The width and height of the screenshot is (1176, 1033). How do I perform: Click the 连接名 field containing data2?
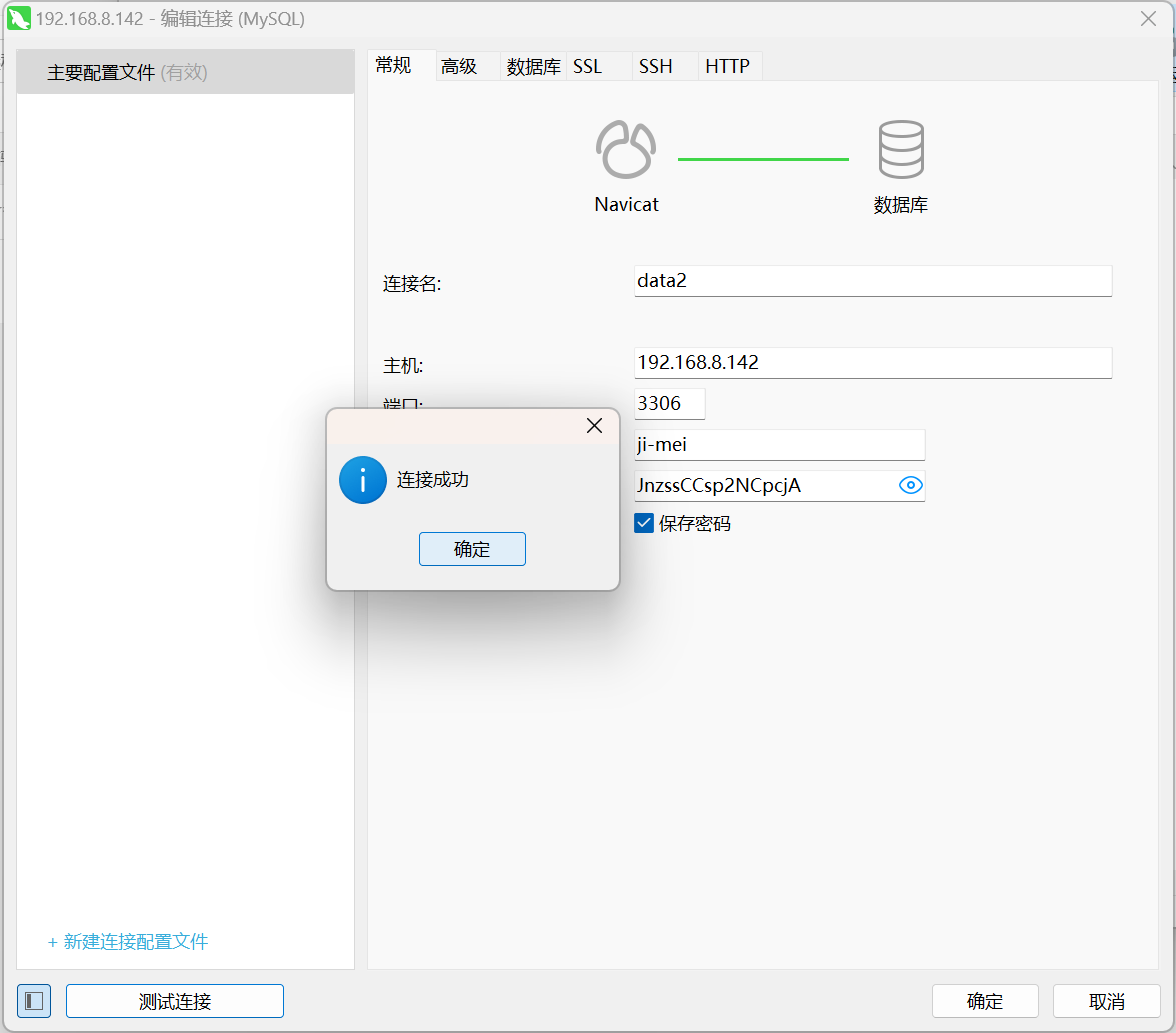(872, 281)
